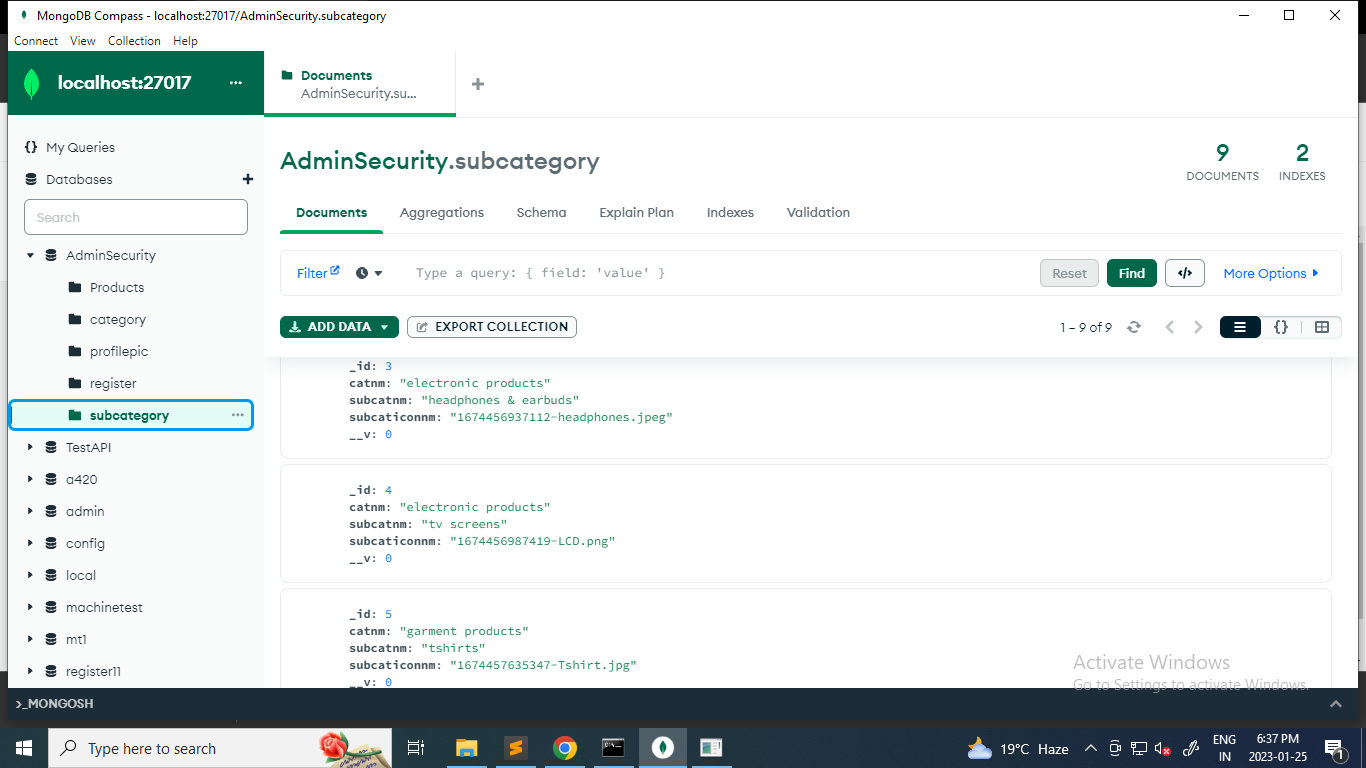Run the query with Find
This screenshot has height=768, width=1366.
[x=1132, y=273]
